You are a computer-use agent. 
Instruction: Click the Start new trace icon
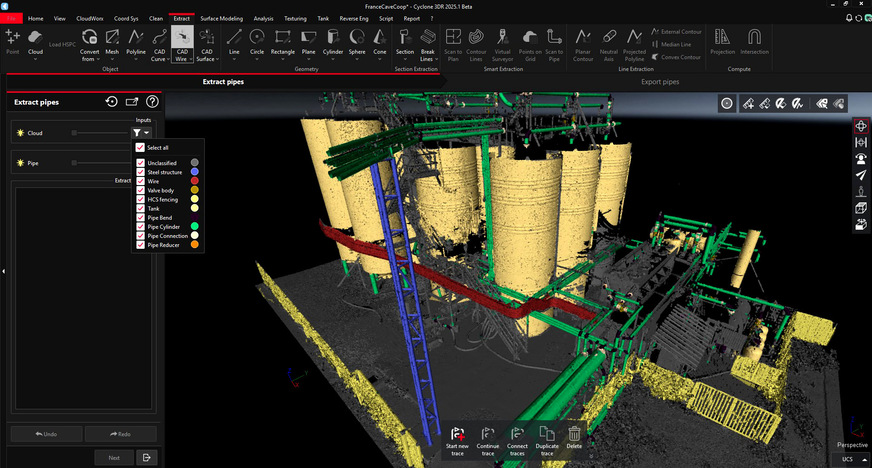457,433
